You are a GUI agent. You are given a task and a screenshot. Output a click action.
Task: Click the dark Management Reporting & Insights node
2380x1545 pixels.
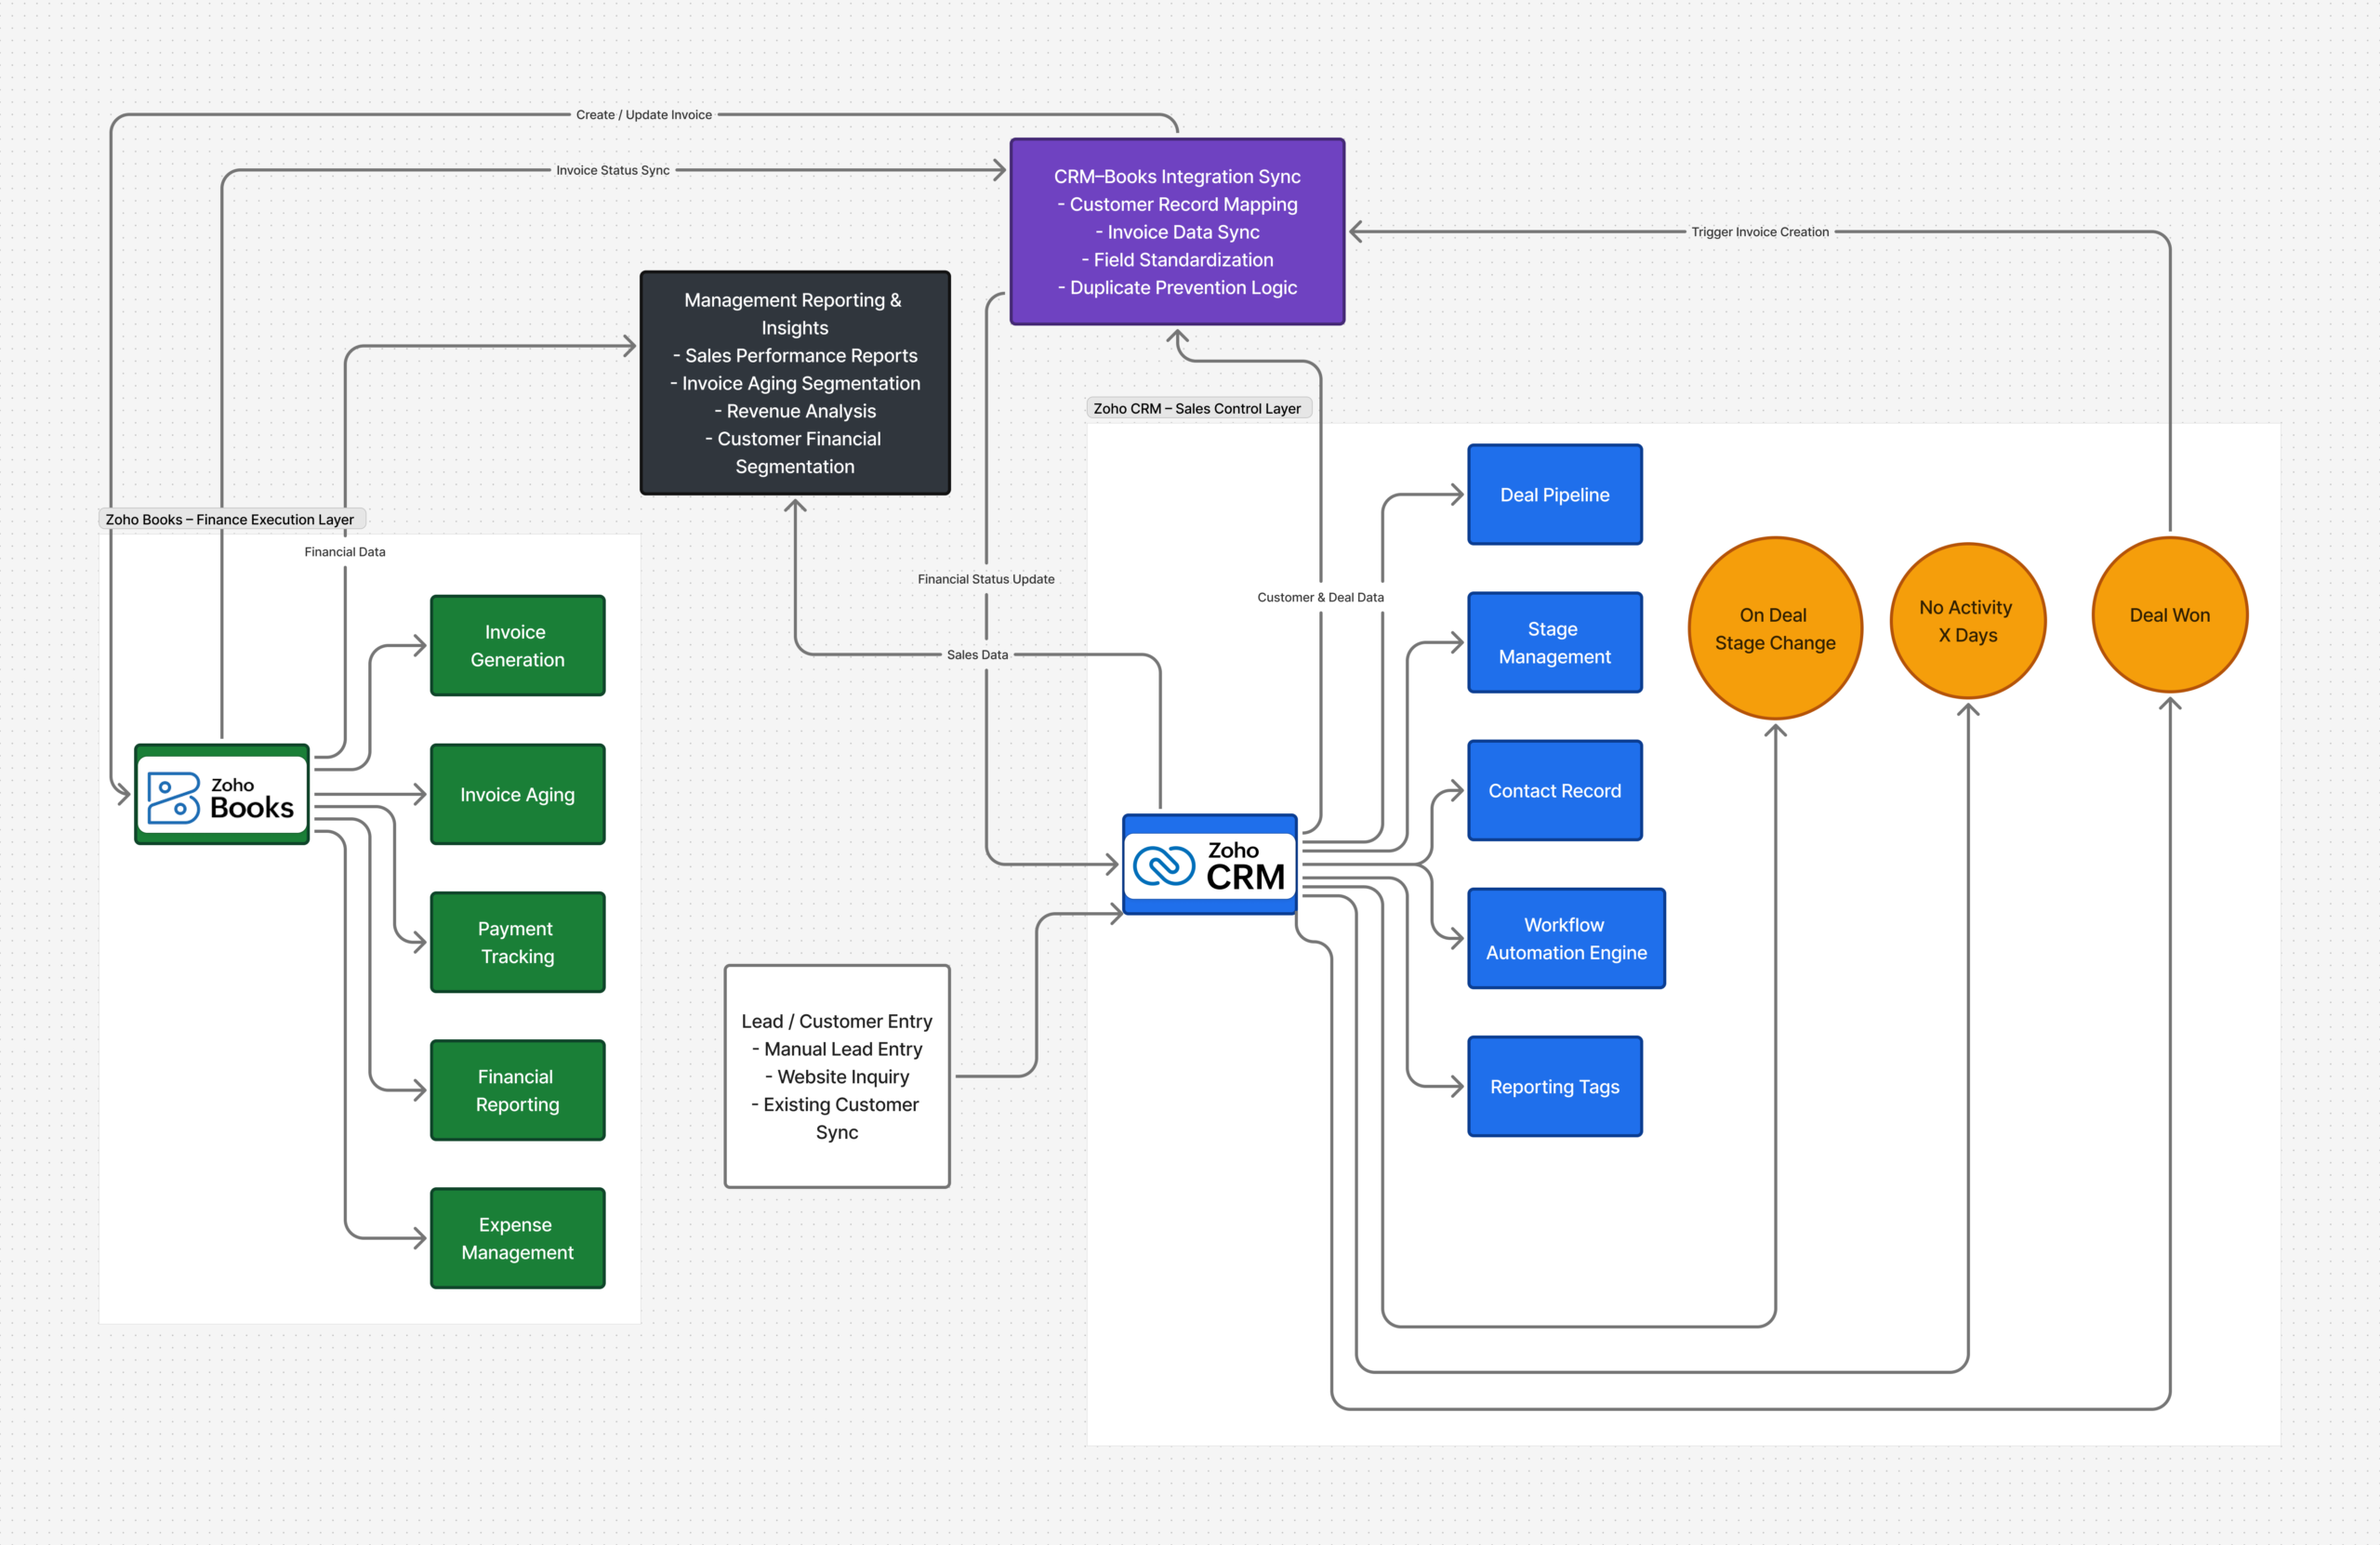(794, 383)
